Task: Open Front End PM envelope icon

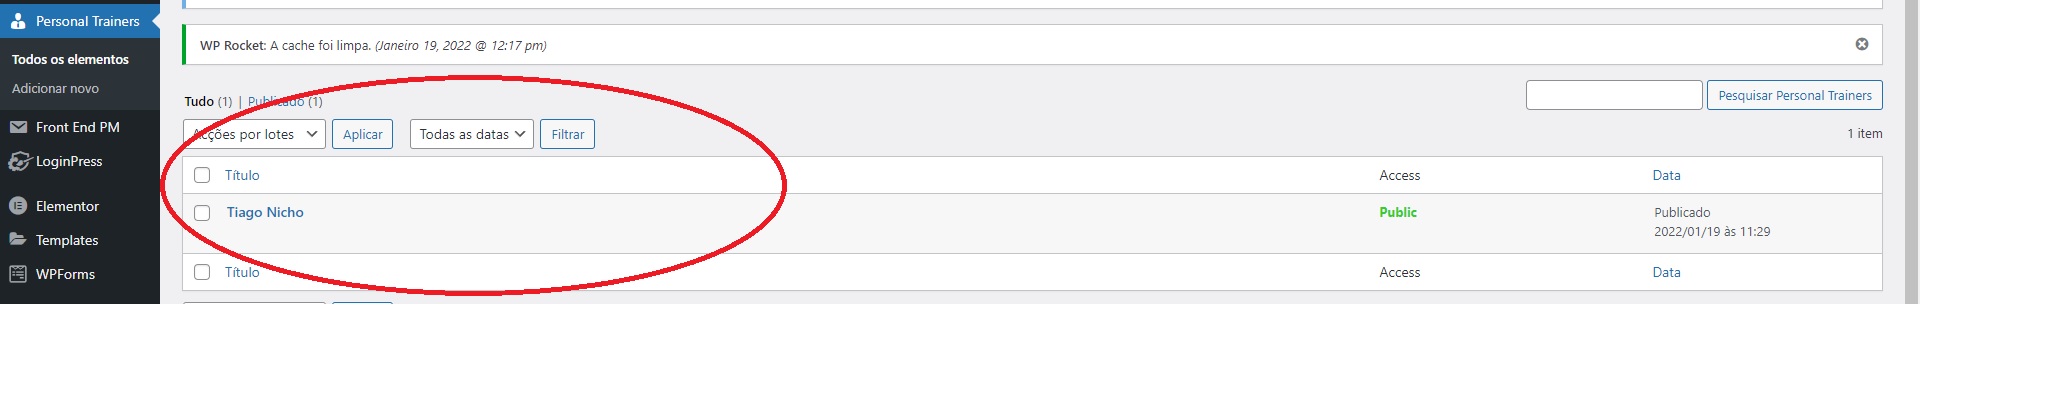Action: (x=18, y=127)
